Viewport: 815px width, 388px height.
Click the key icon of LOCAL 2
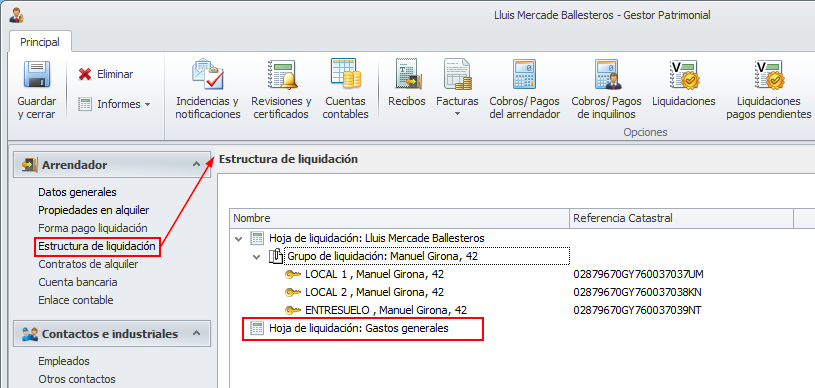click(x=293, y=292)
